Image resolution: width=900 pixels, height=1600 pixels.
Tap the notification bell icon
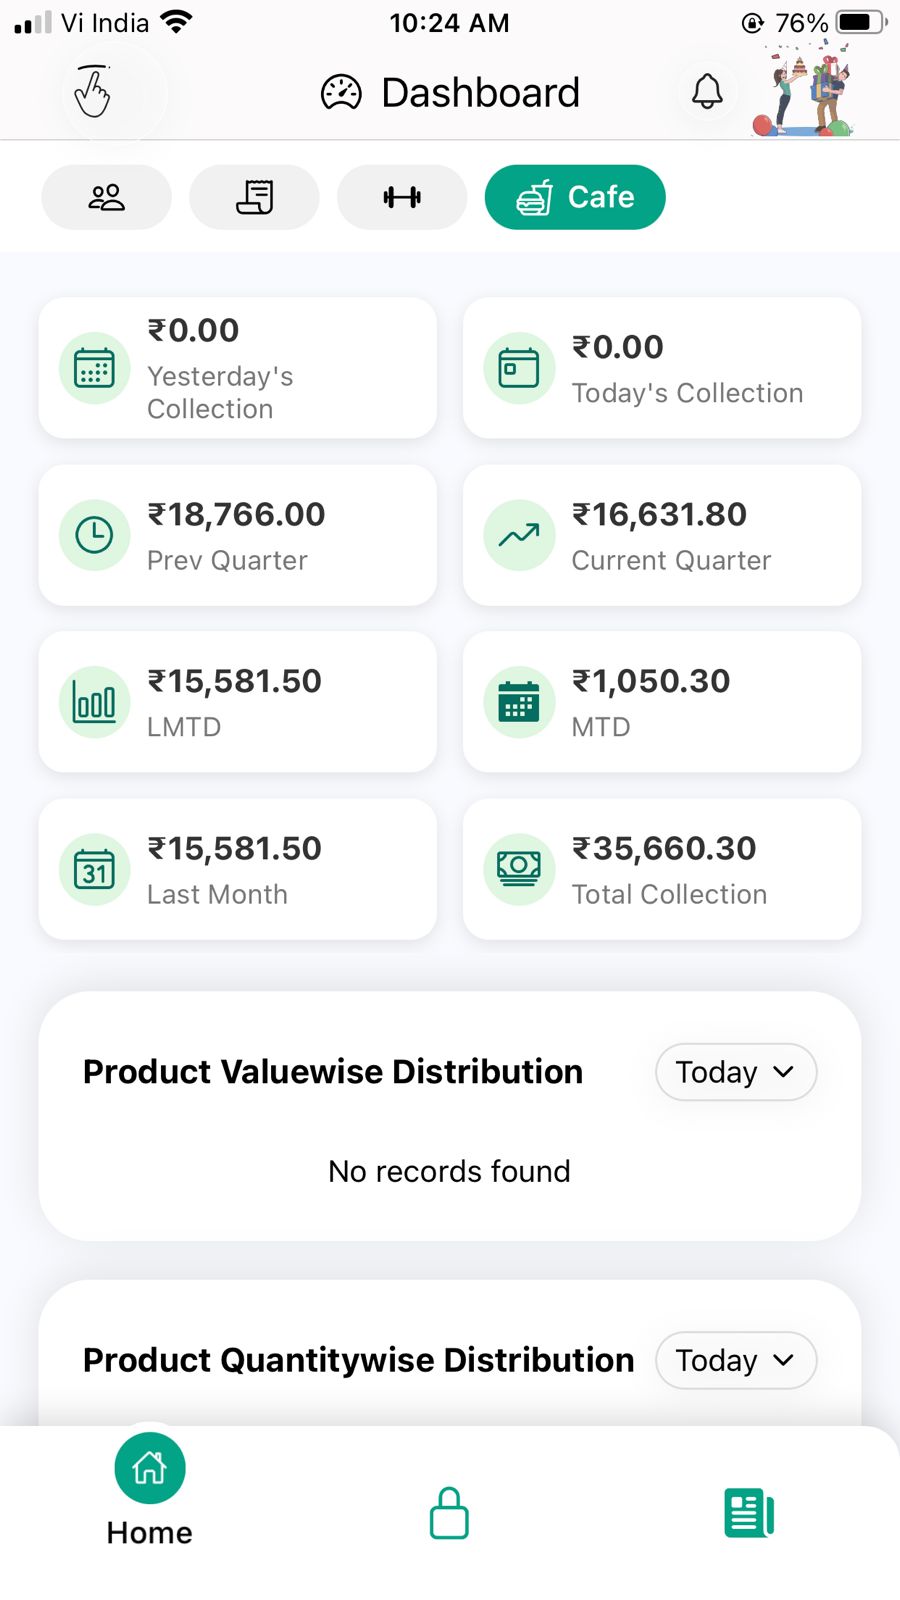pos(707,92)
